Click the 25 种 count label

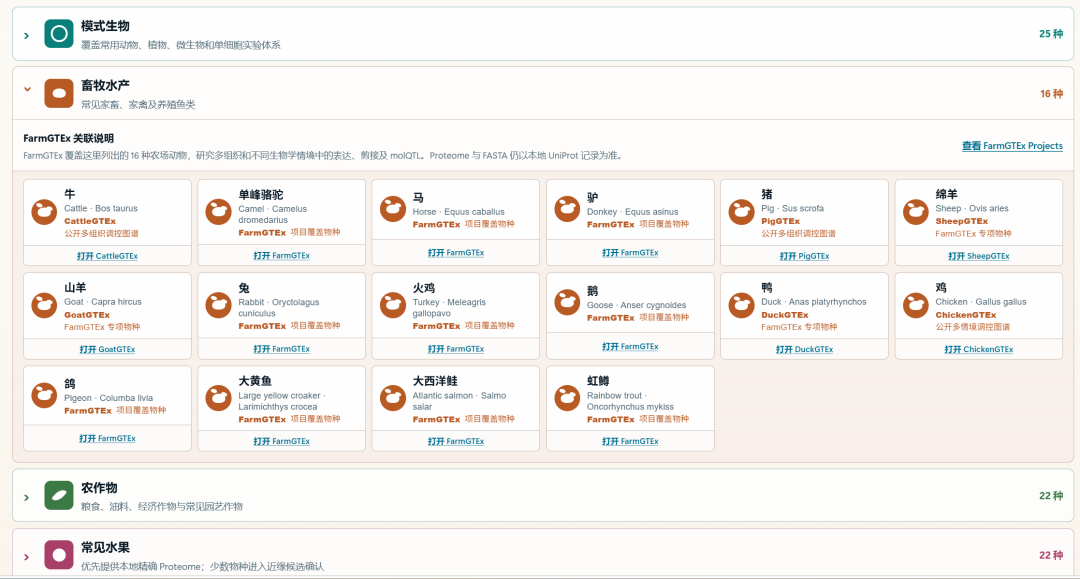coord(1050,34)
